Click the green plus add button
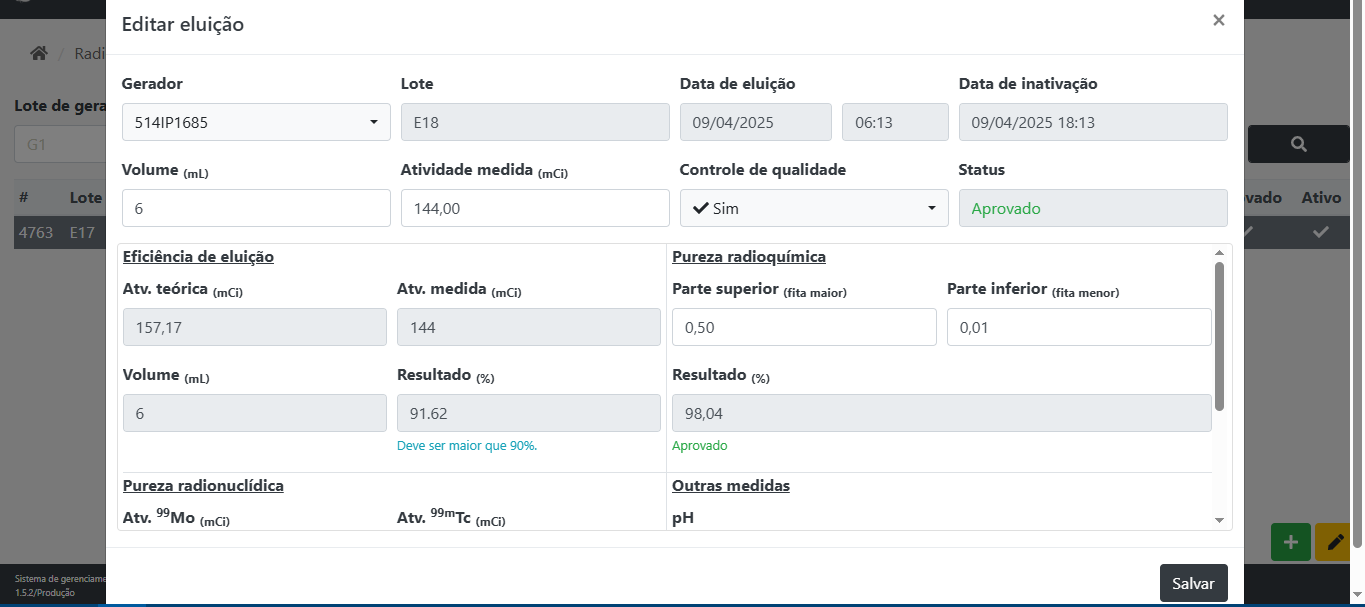1365x607 pixels. point(1290,542)
